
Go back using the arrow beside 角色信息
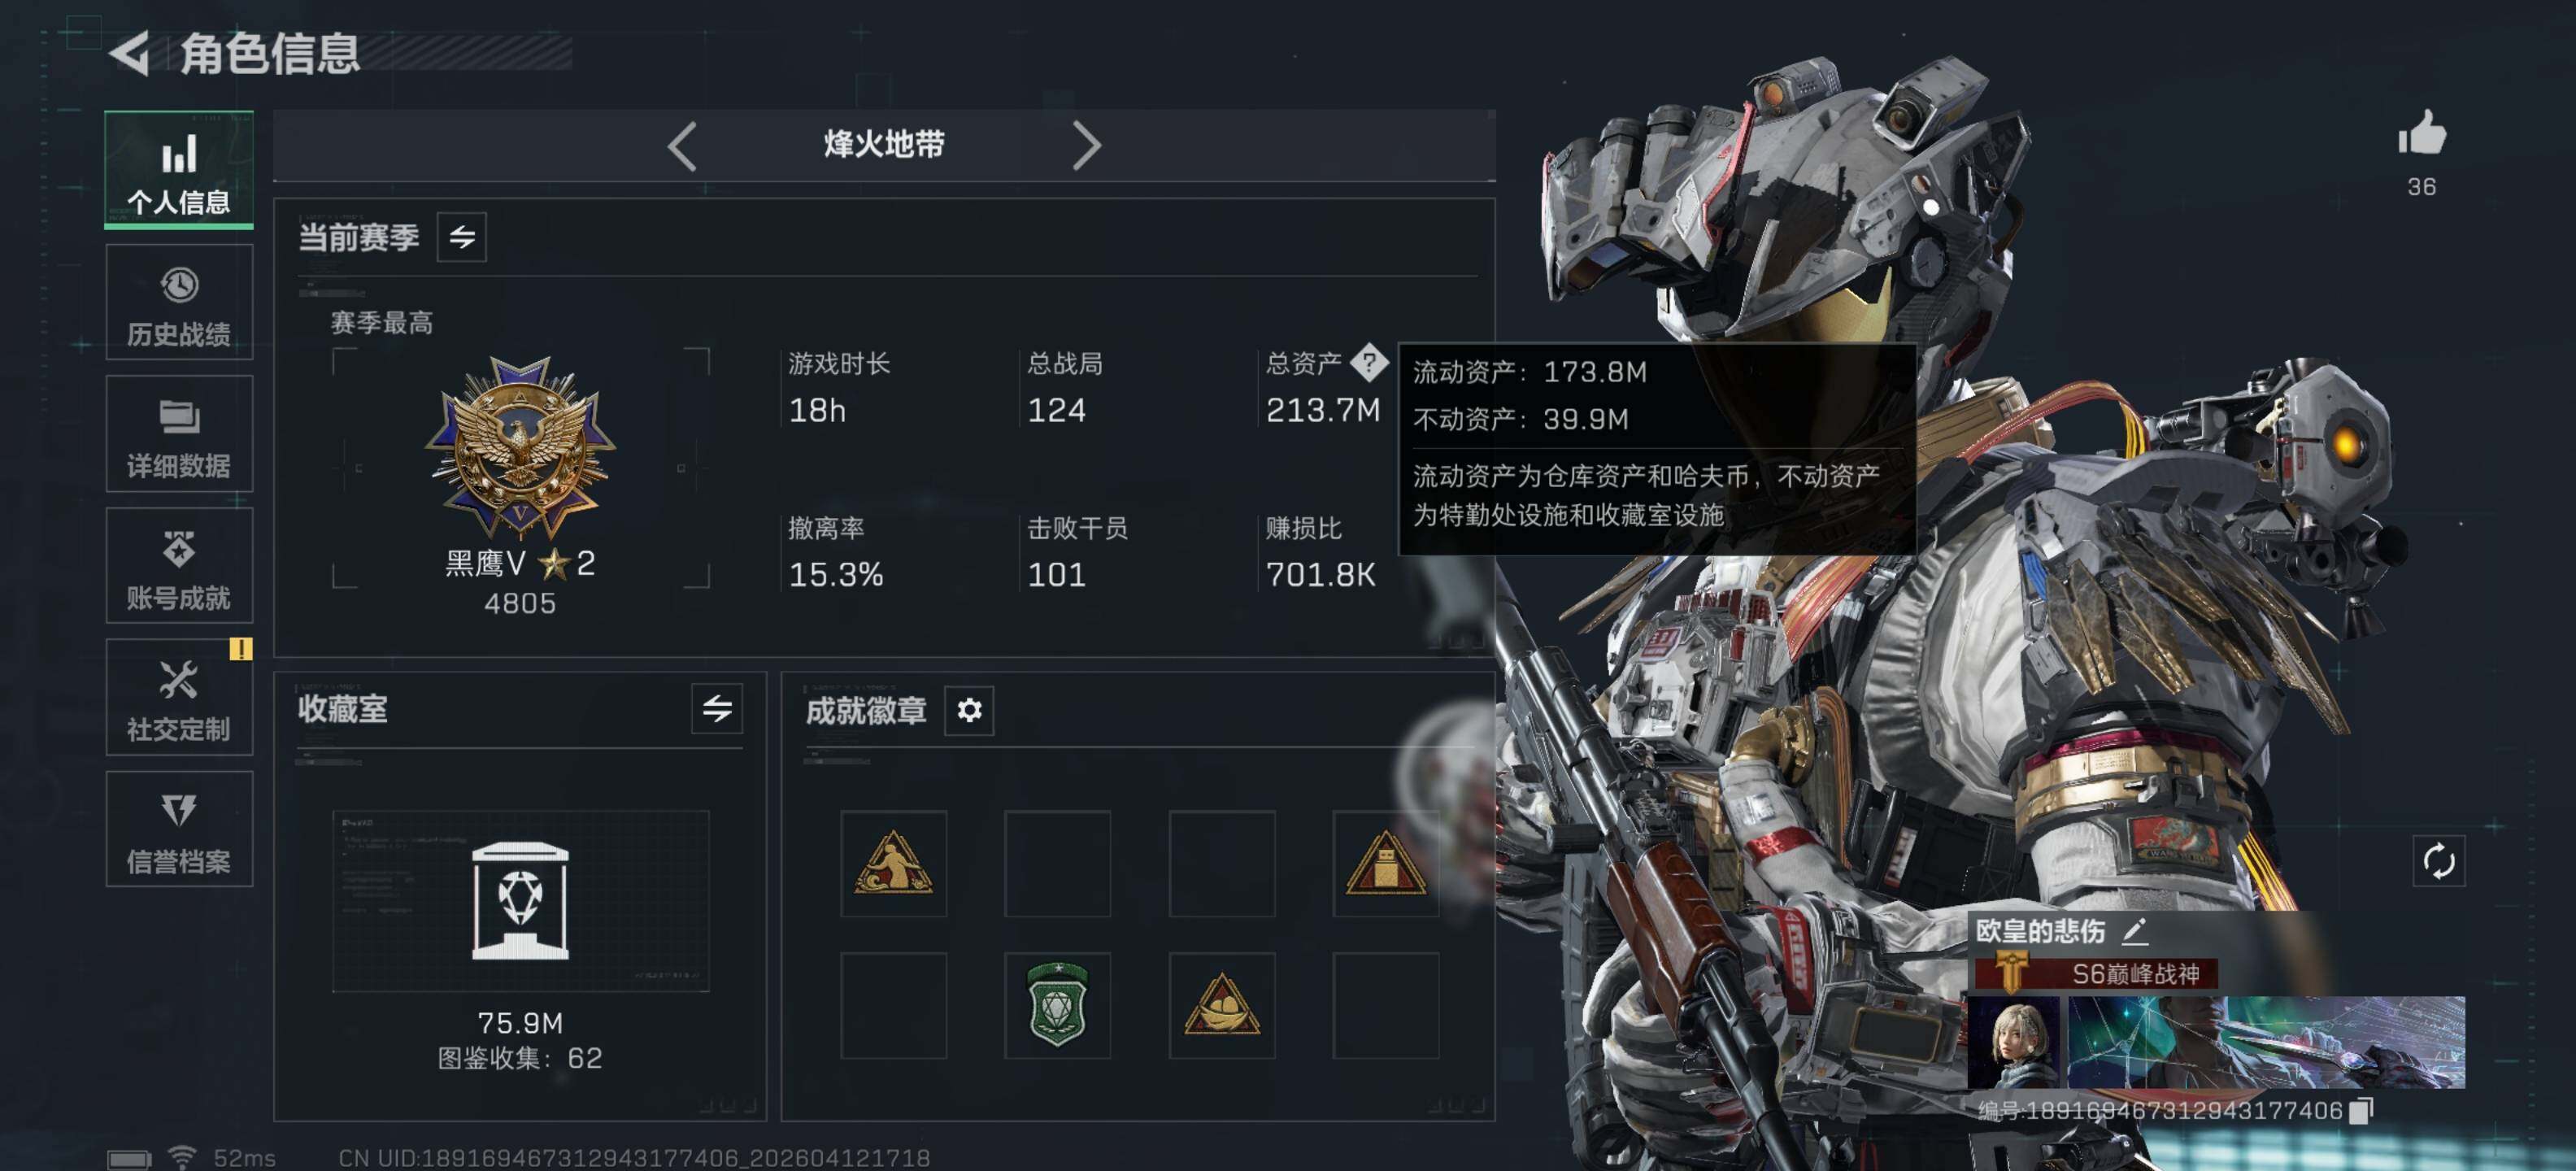point(130,53)
